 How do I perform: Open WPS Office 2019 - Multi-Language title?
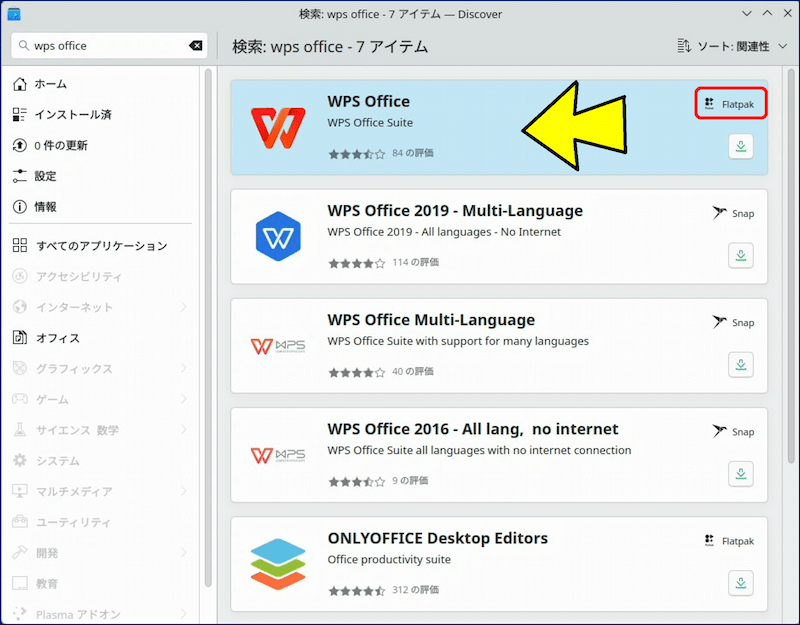454,211
